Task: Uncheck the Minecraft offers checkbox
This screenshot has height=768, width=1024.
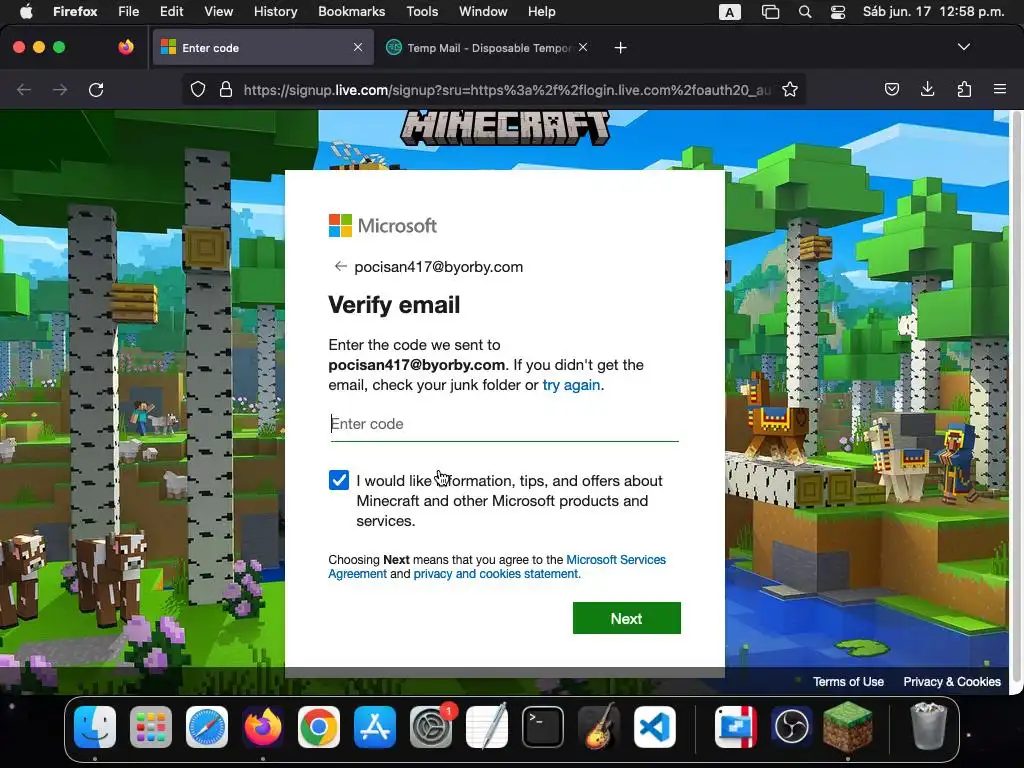Action: click(339, 480)
